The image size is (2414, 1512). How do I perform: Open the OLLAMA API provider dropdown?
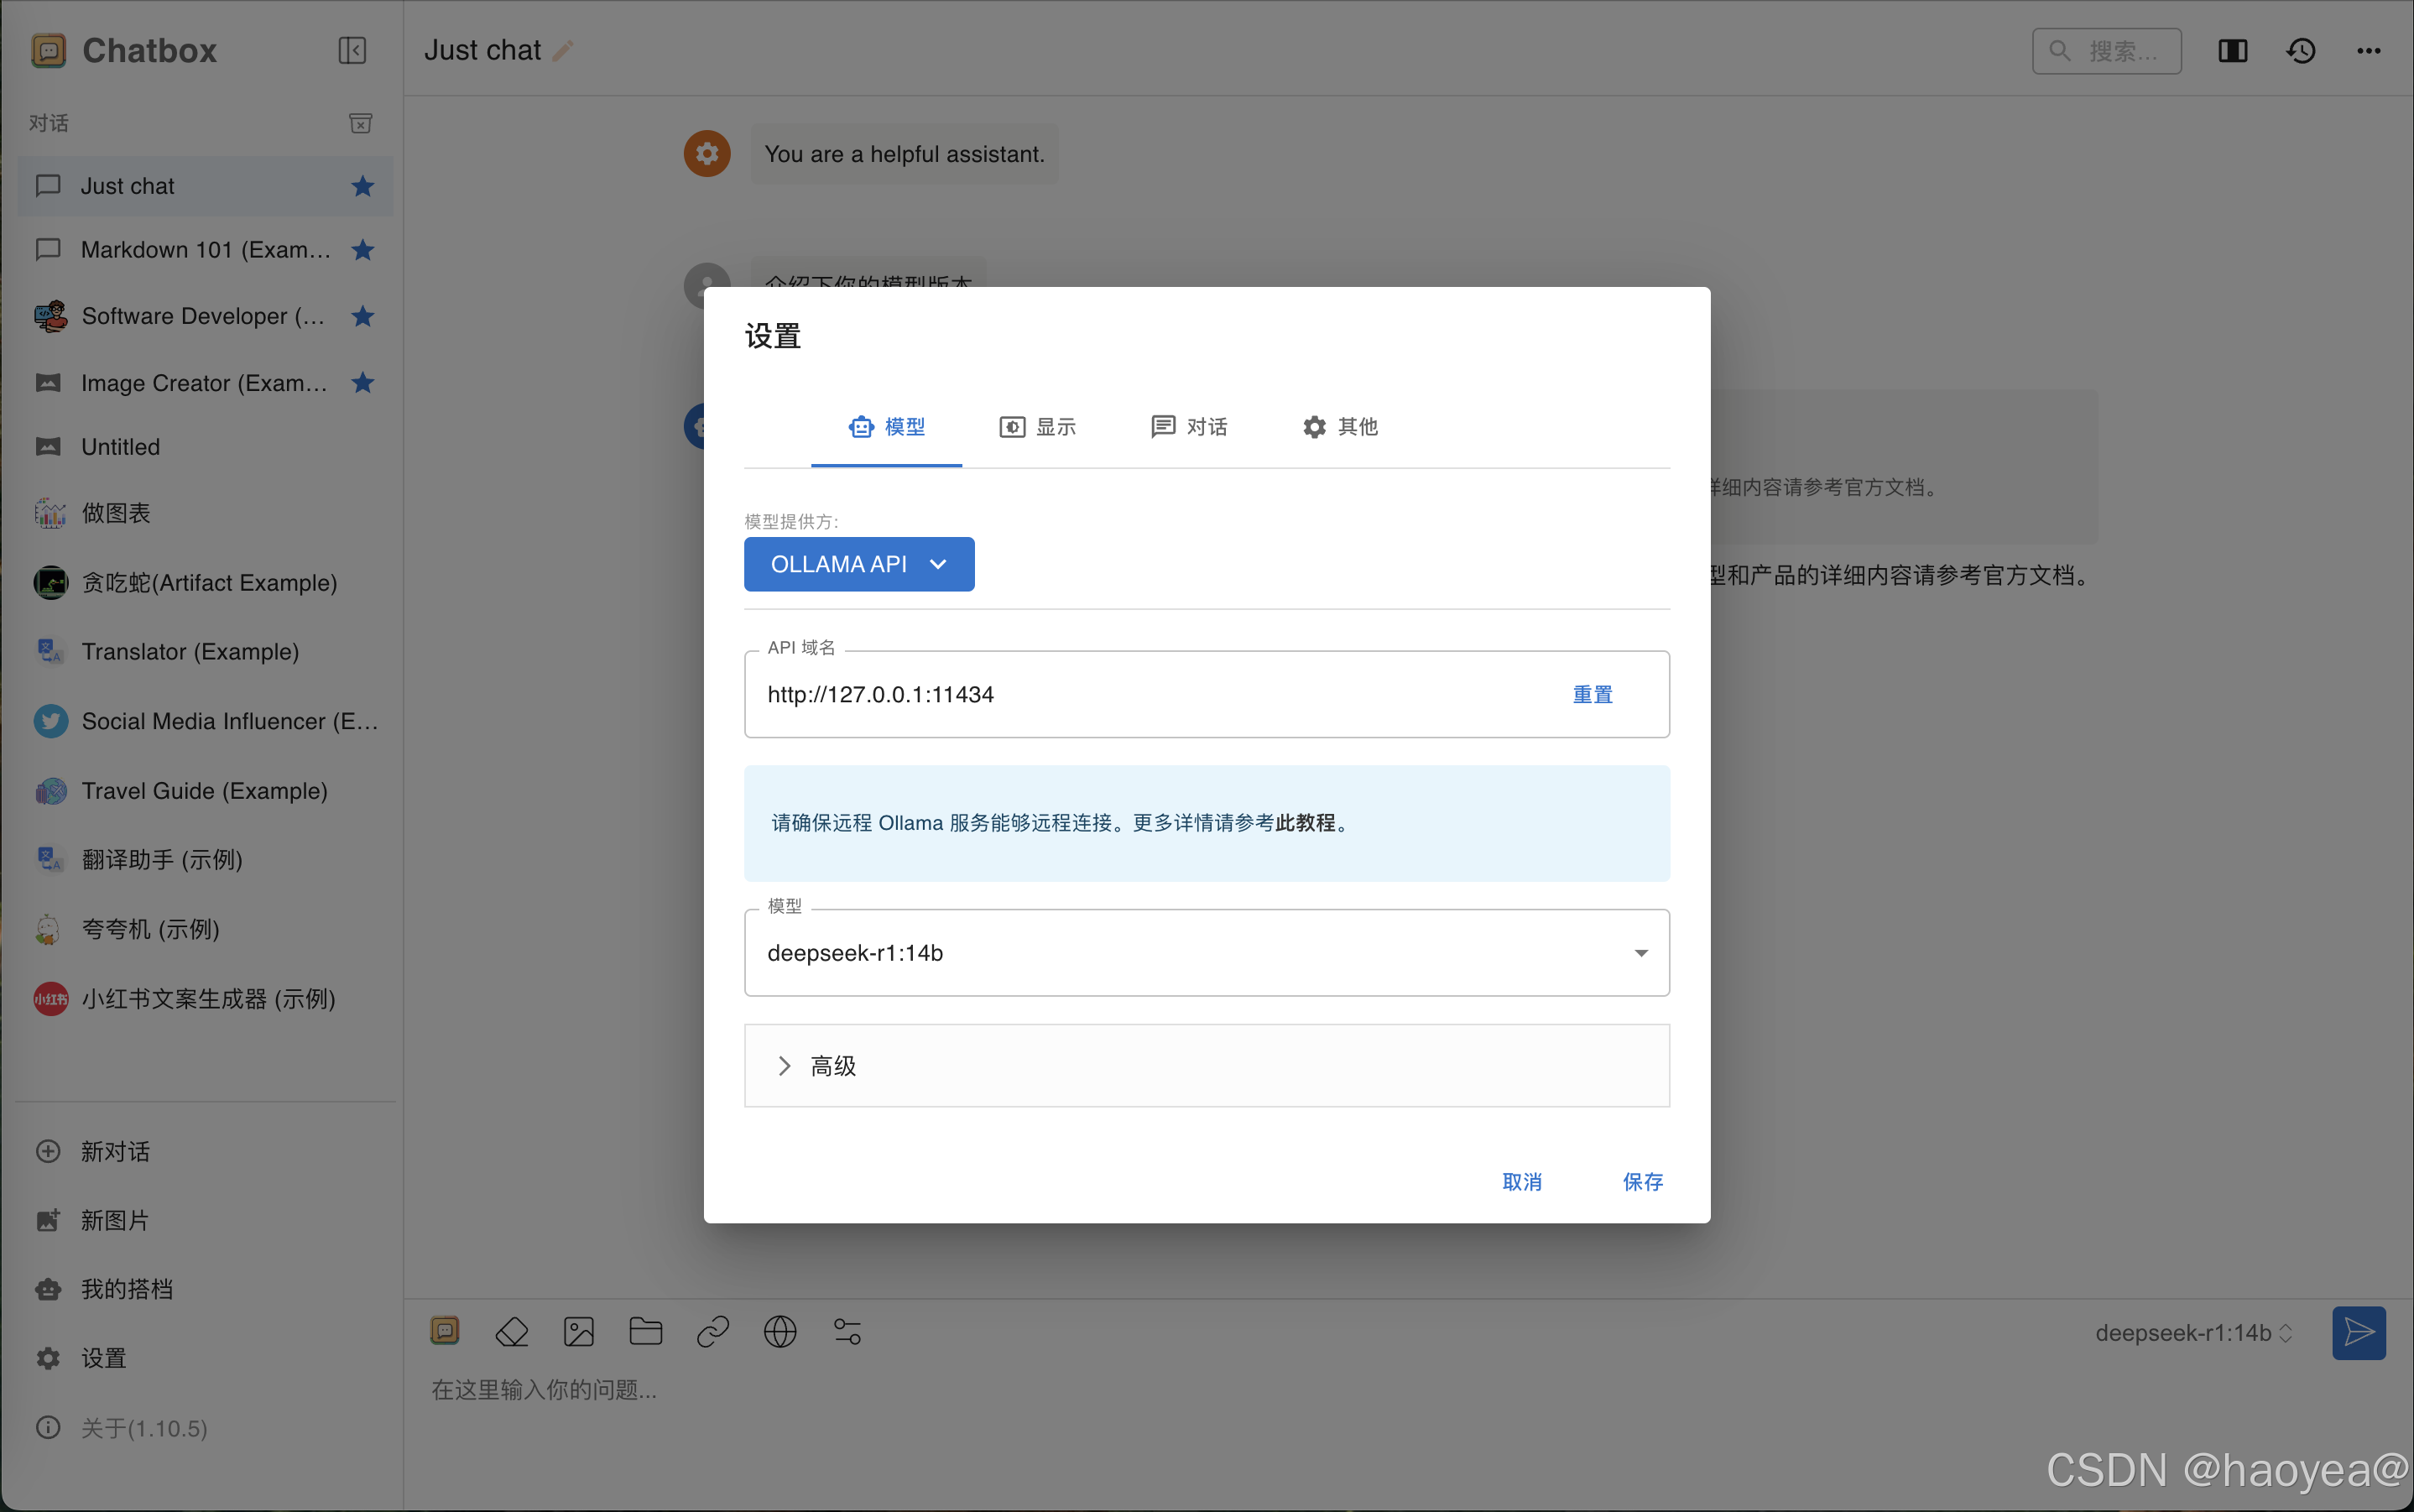pos(858,564)
